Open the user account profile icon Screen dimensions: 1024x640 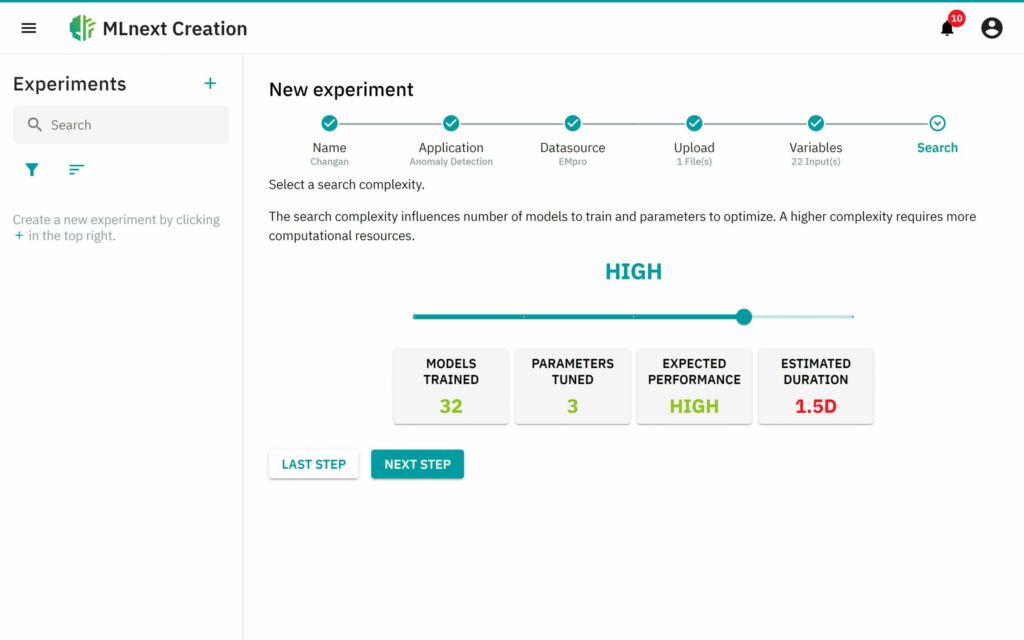991,27
